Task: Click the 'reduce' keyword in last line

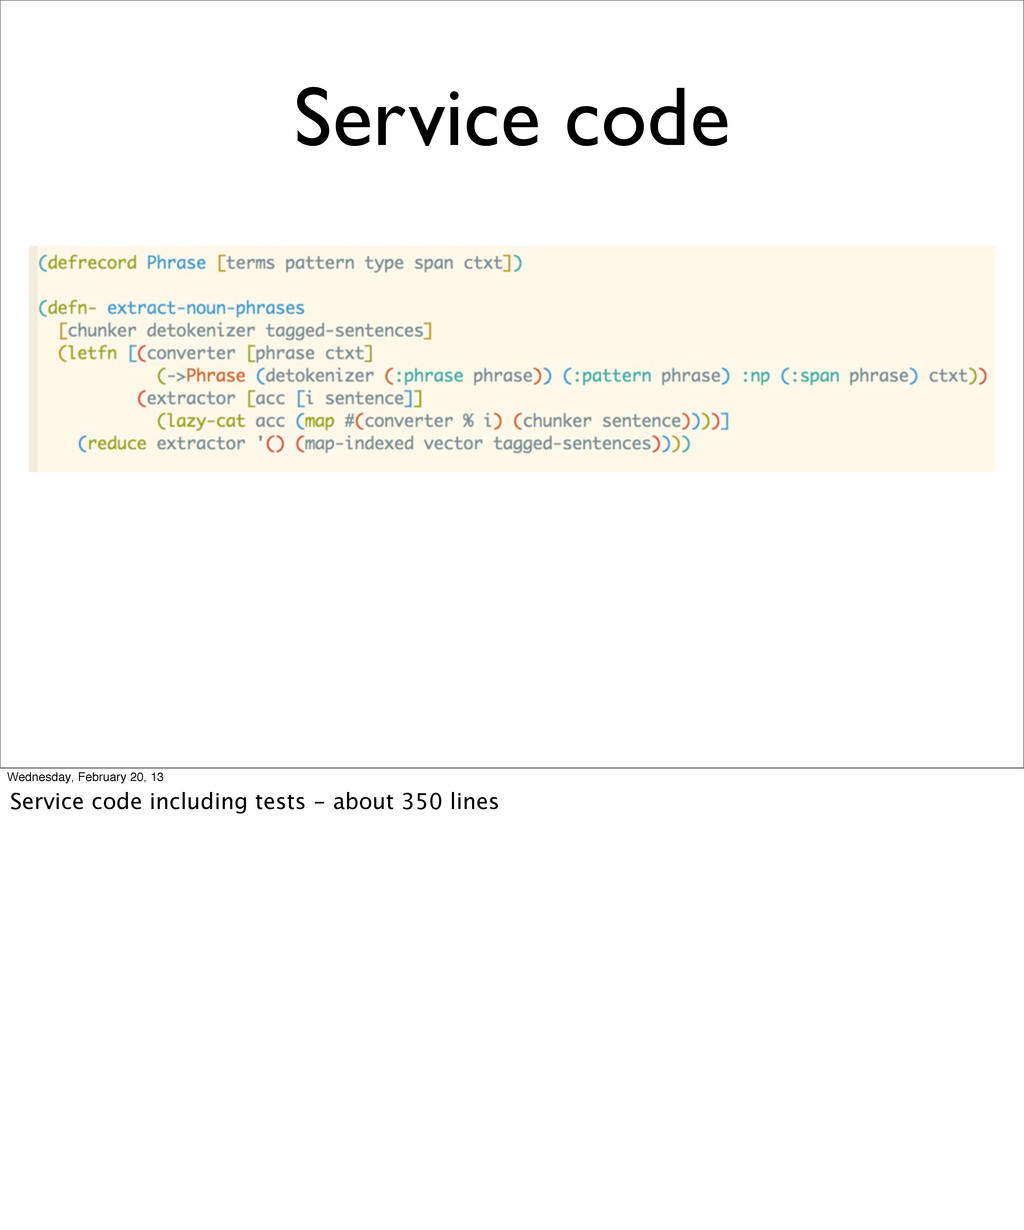Action: tap(116, 443)
